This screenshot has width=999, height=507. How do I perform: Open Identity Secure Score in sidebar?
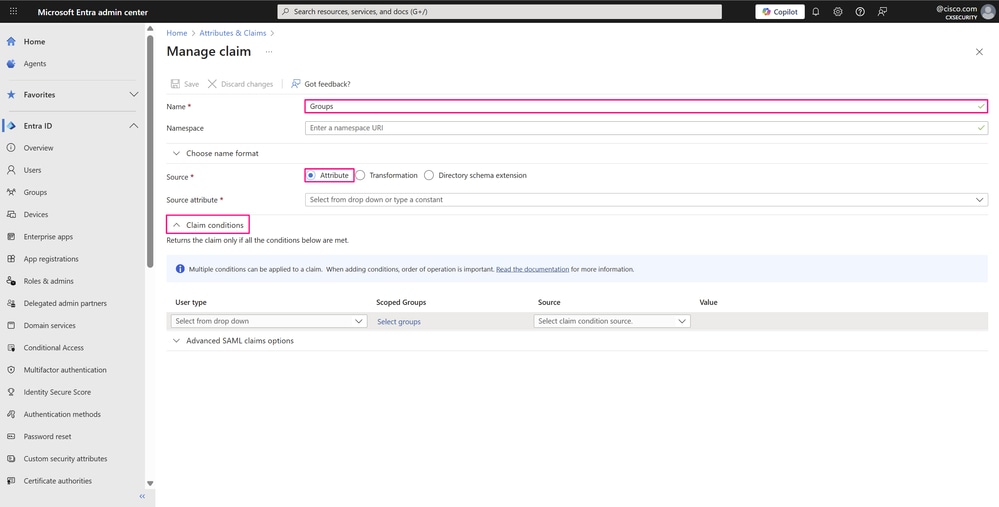click(57, 392)
